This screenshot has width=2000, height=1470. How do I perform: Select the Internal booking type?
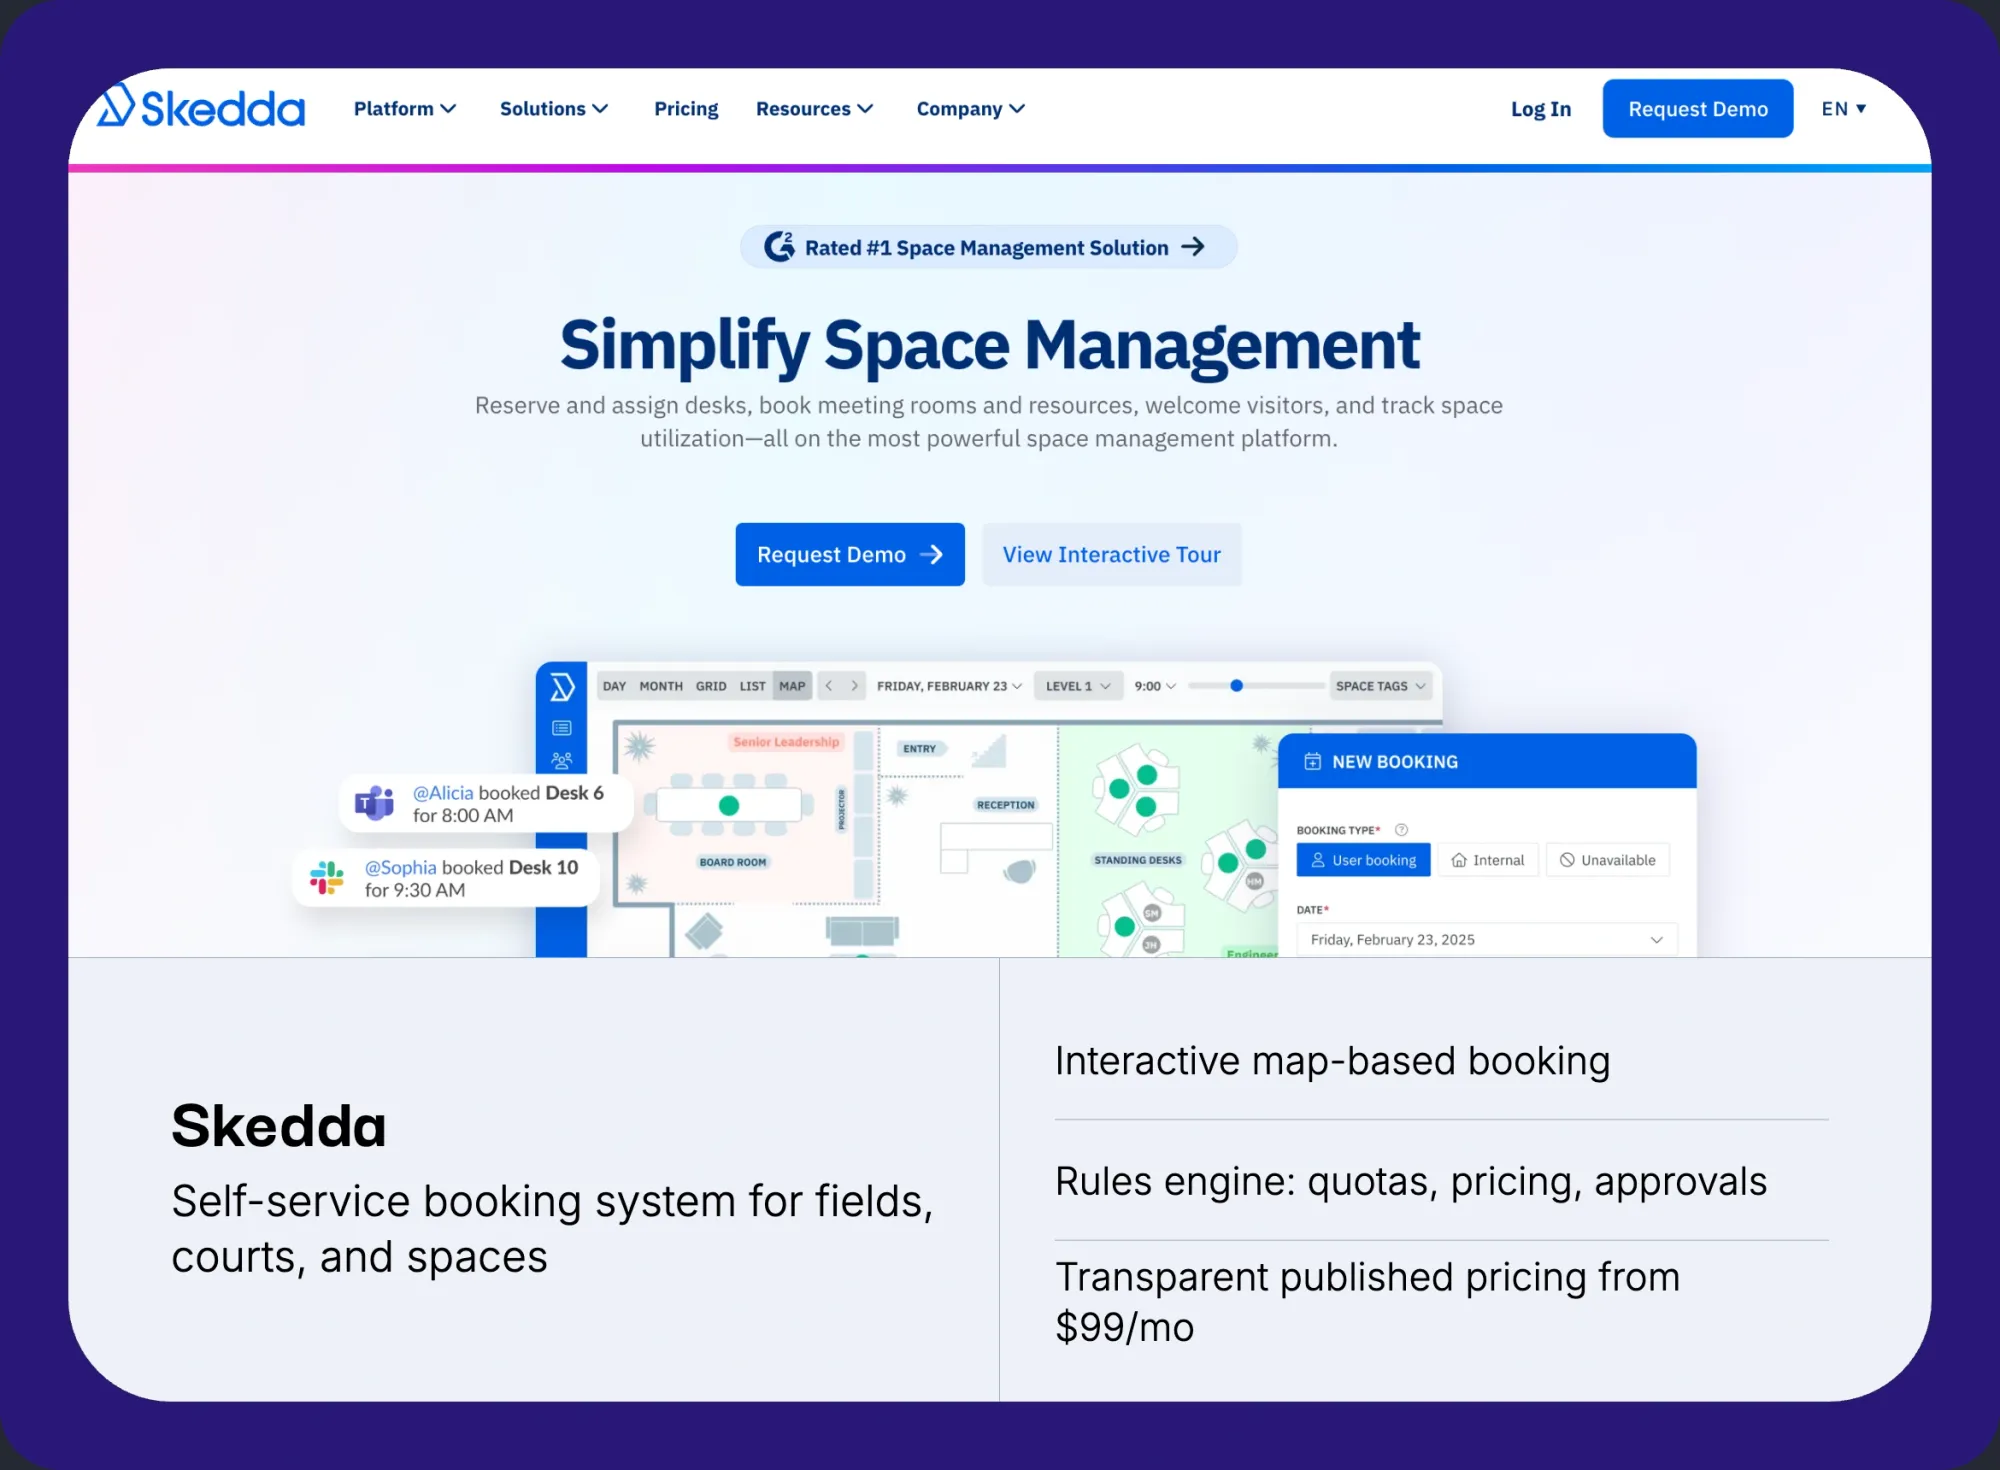(x=1488, y=860)
